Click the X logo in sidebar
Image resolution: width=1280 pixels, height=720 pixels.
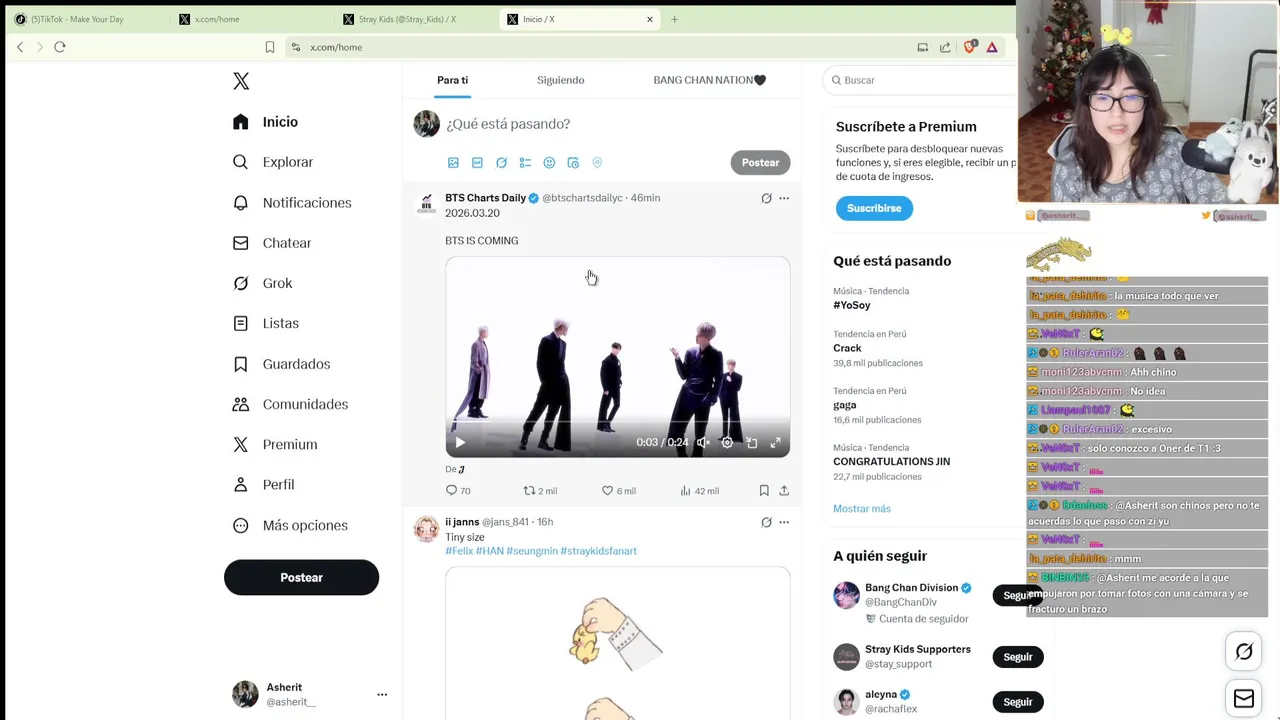[x=241, y=81]
